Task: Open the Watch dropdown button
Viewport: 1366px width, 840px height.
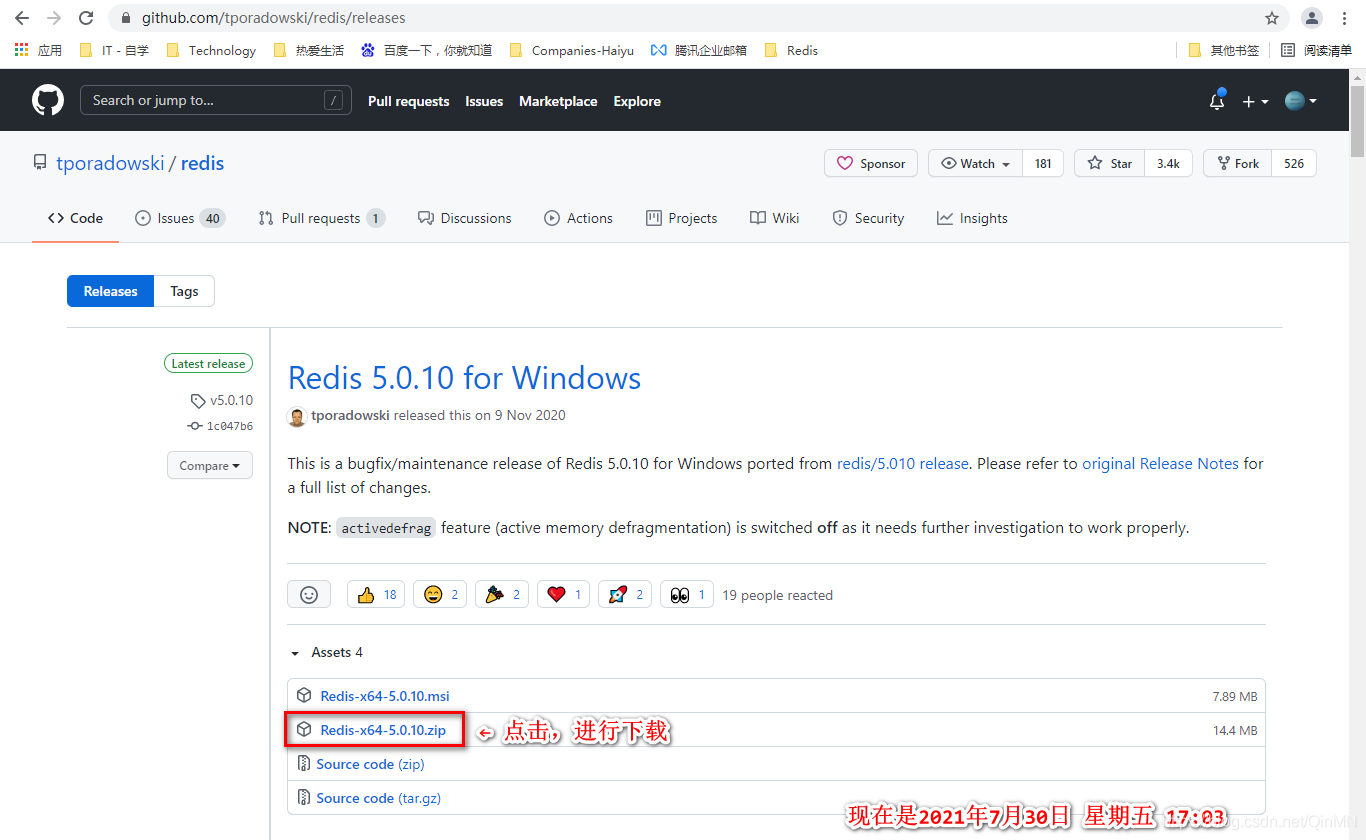Action: [975, 163]
